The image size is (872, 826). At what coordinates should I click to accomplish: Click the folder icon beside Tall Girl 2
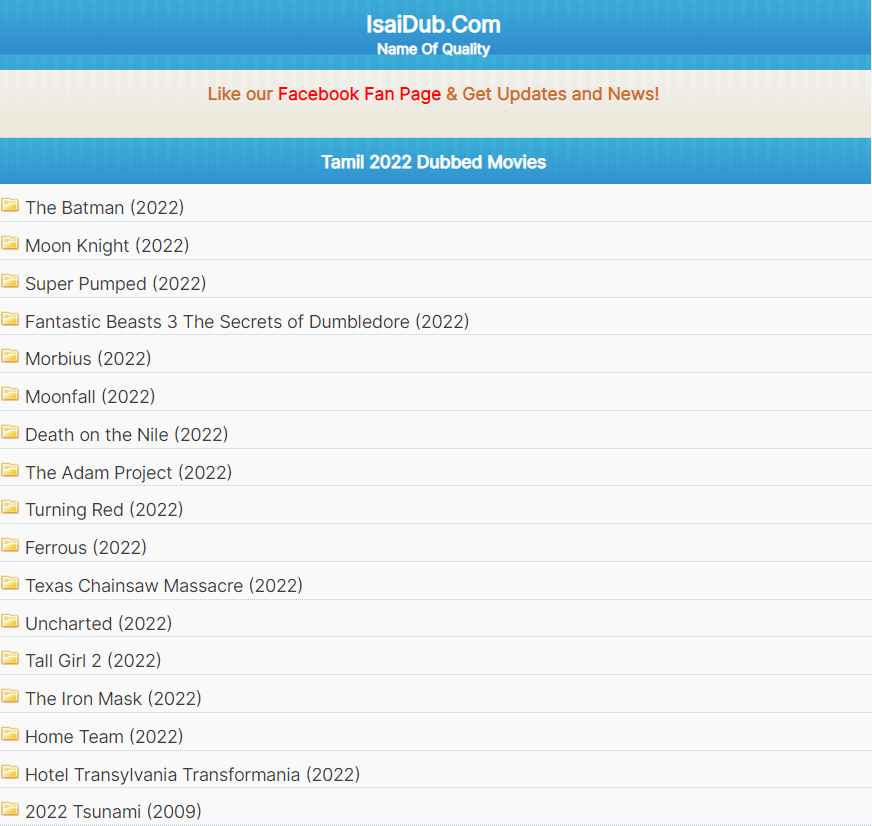point(10,658)
